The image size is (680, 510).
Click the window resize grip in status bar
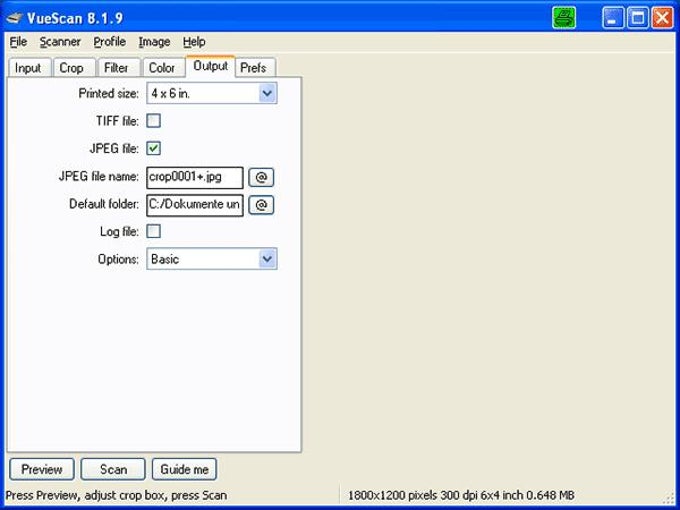[x=670, y=498]
